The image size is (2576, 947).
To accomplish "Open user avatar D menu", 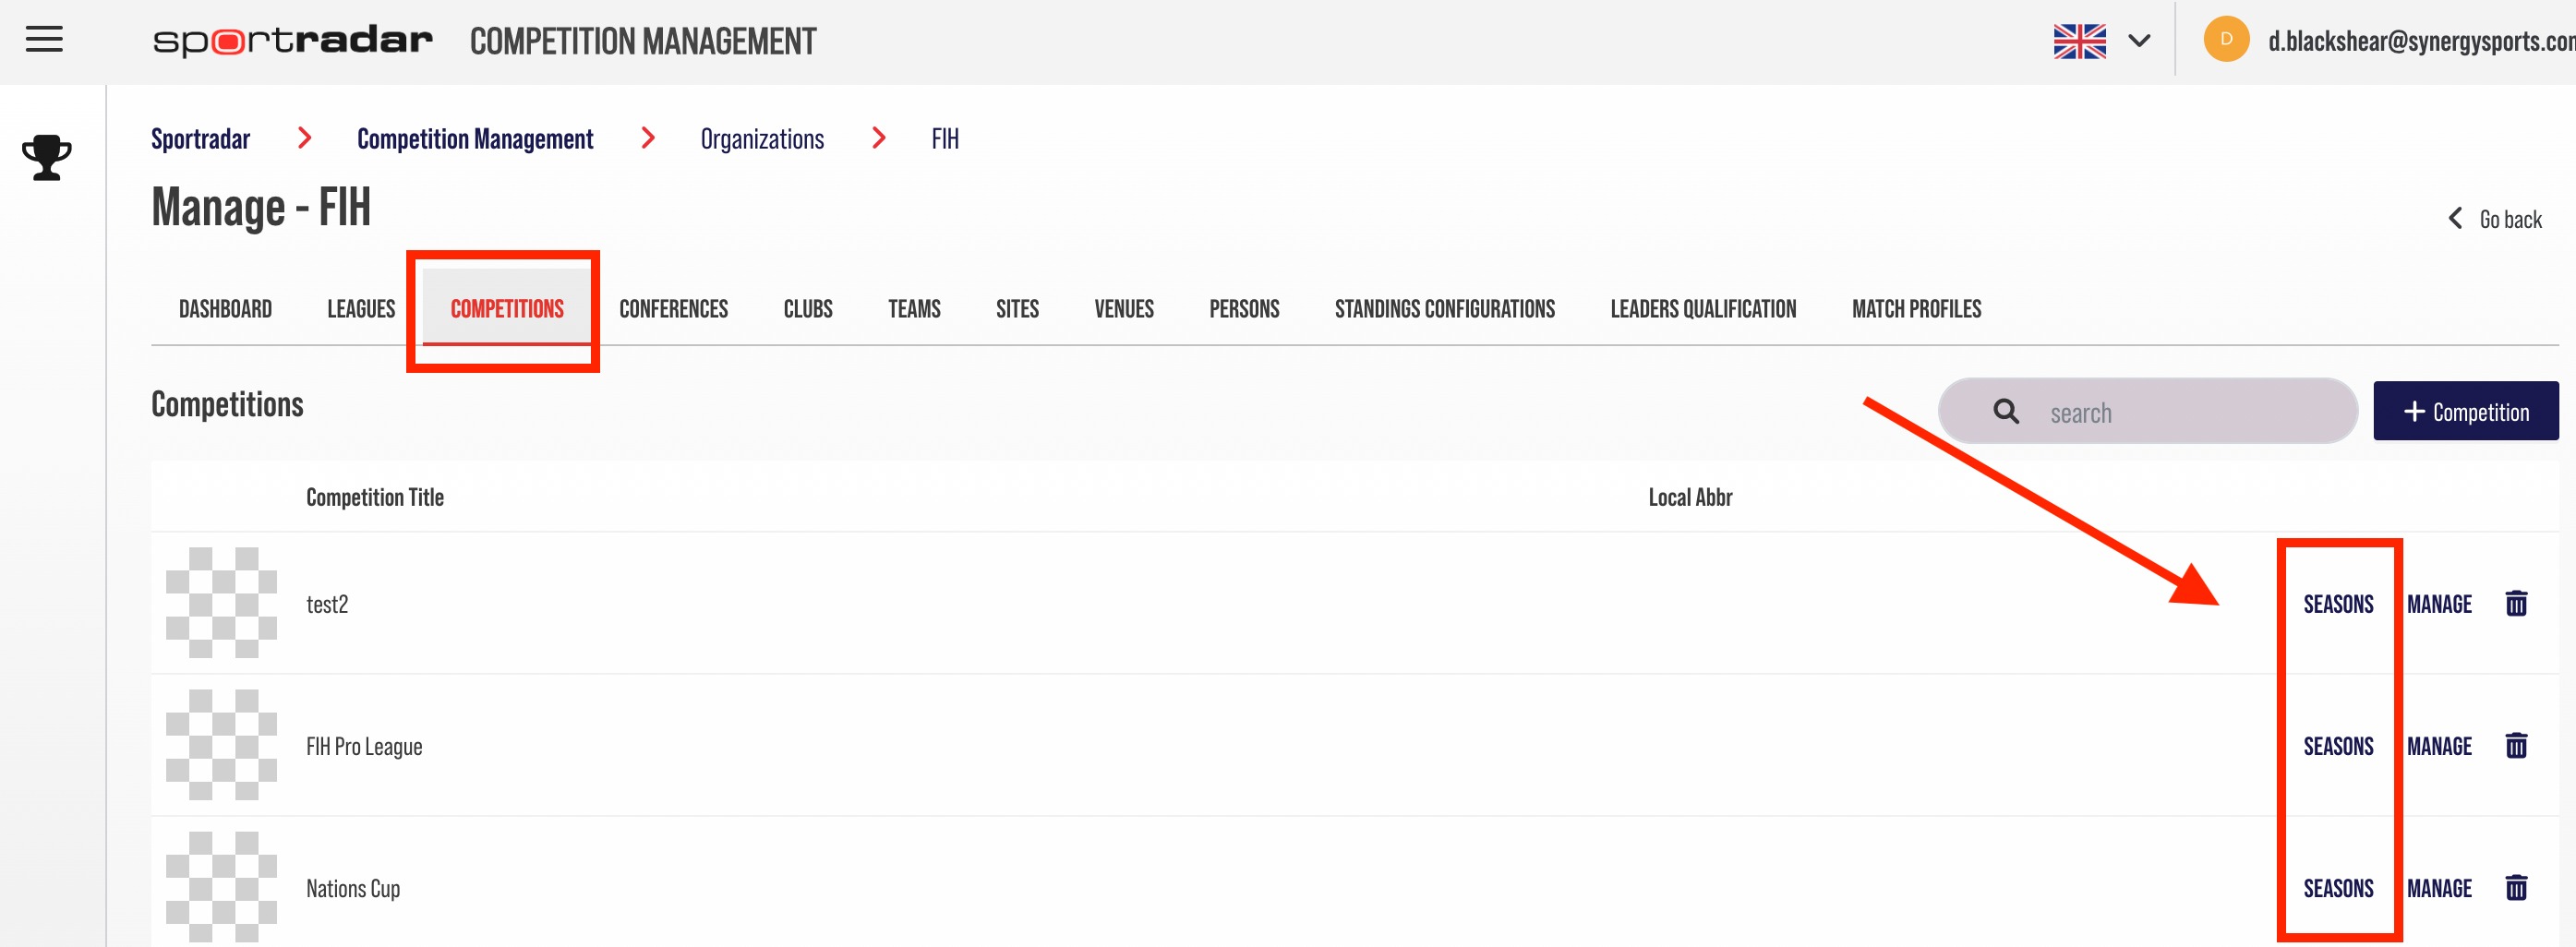I will click(x=2226, y=40).
